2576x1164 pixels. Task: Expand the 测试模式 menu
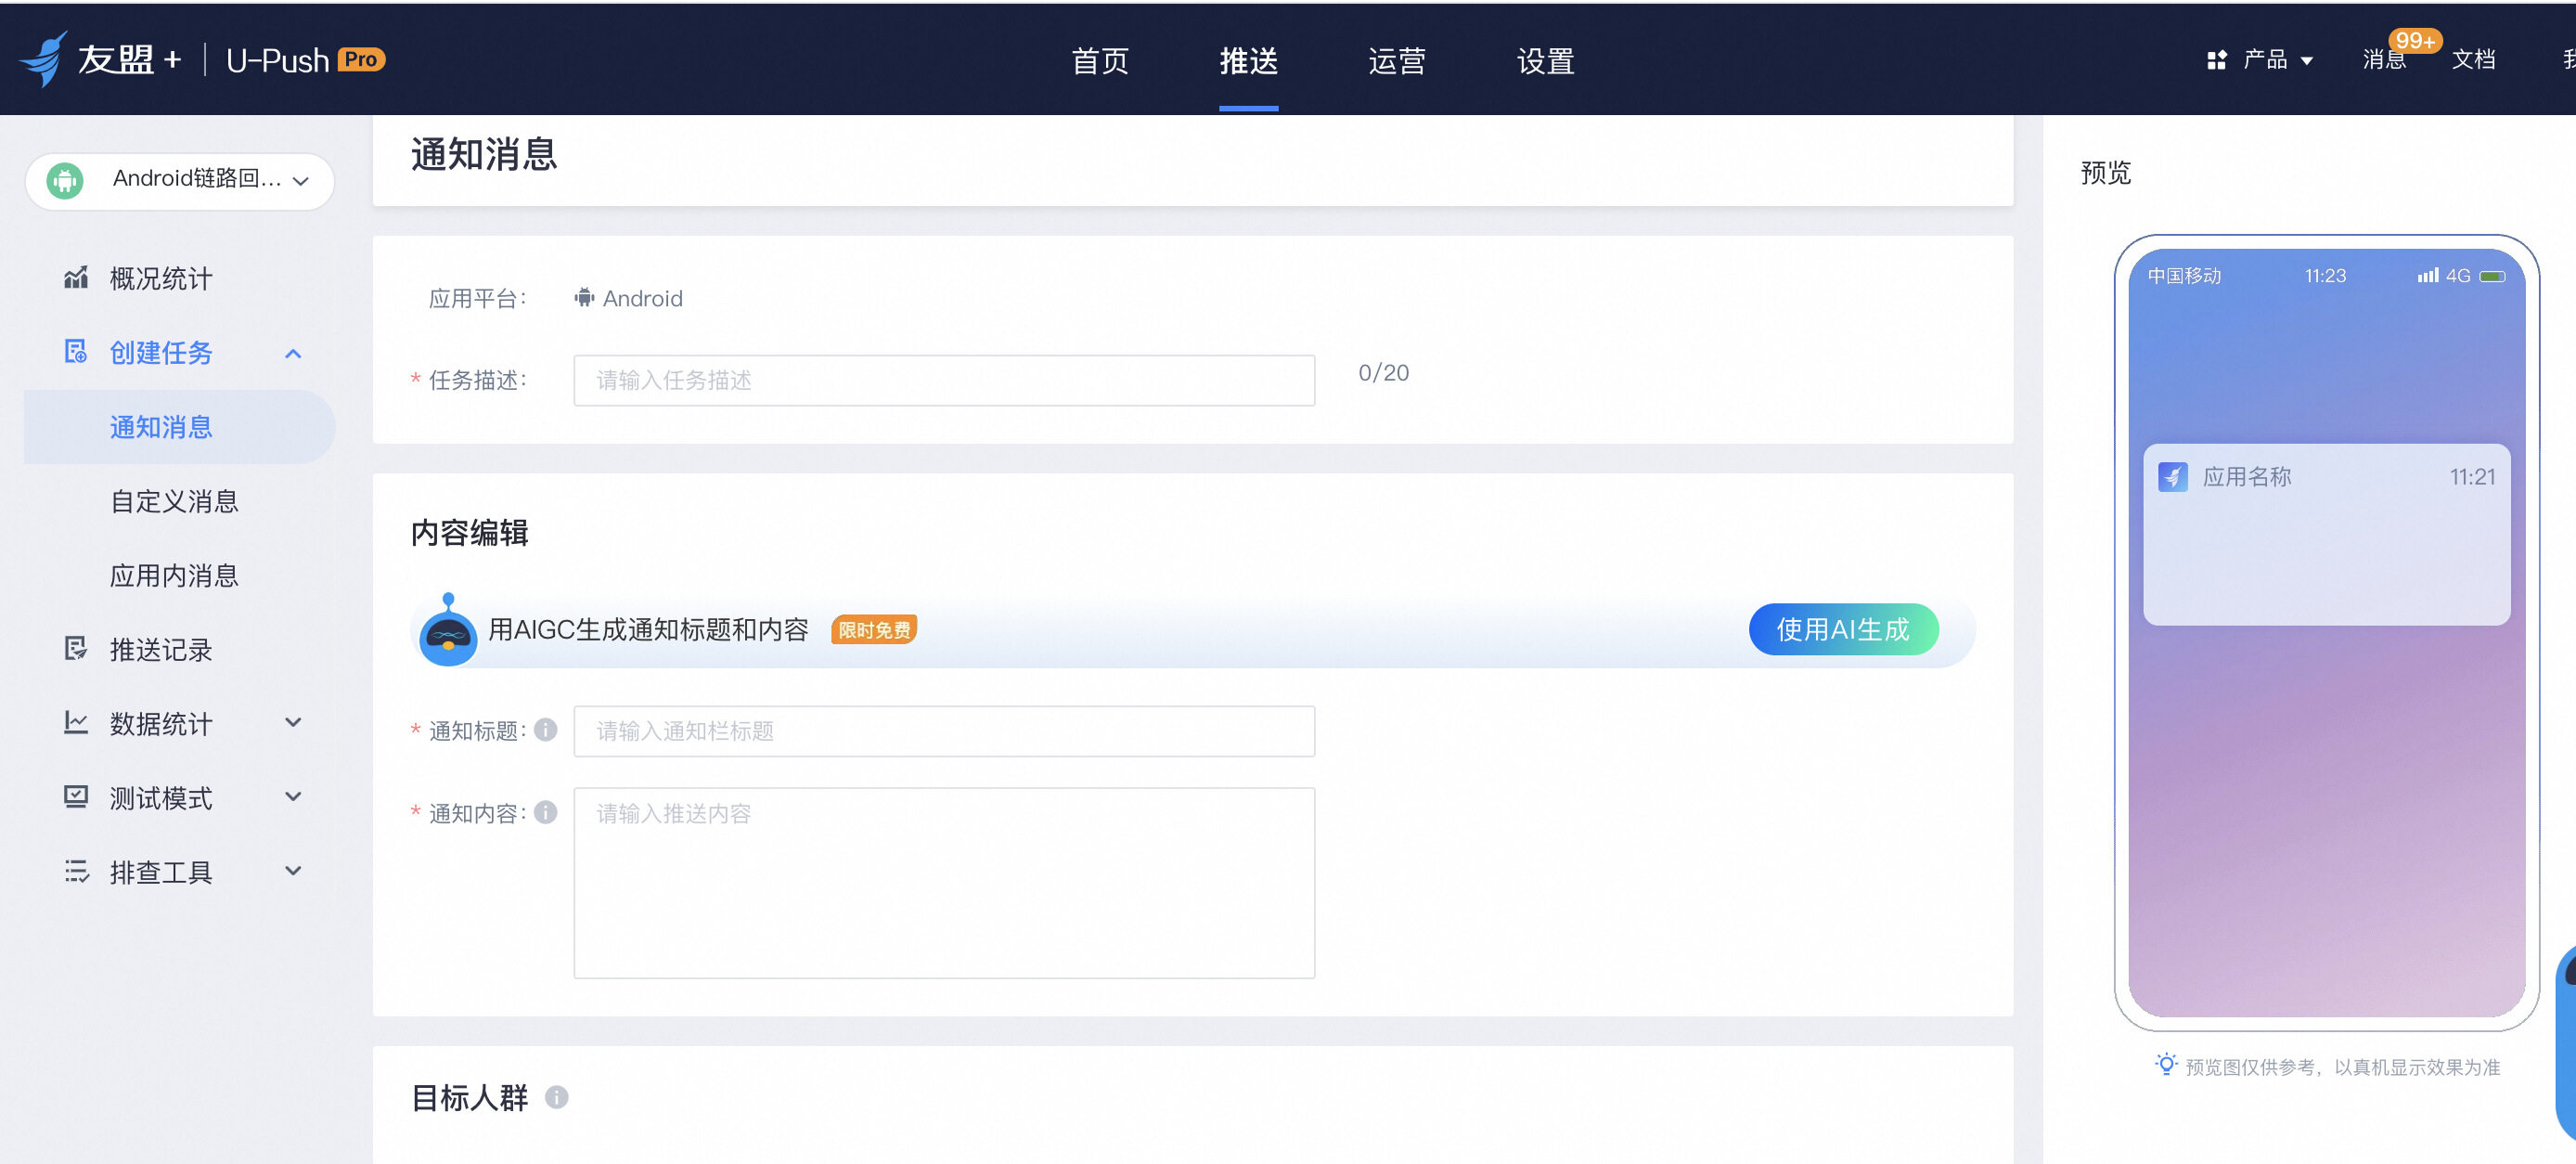coord(293,796)
